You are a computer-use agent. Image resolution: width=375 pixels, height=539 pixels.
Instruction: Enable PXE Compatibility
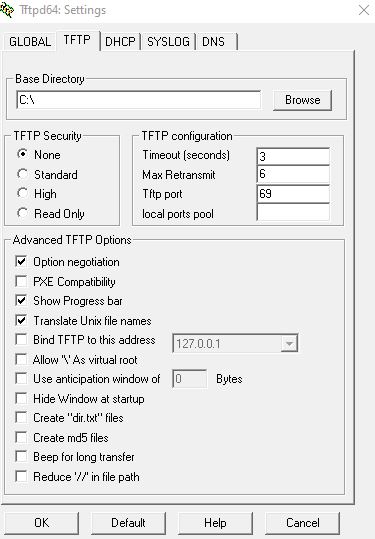coord(21,282)
